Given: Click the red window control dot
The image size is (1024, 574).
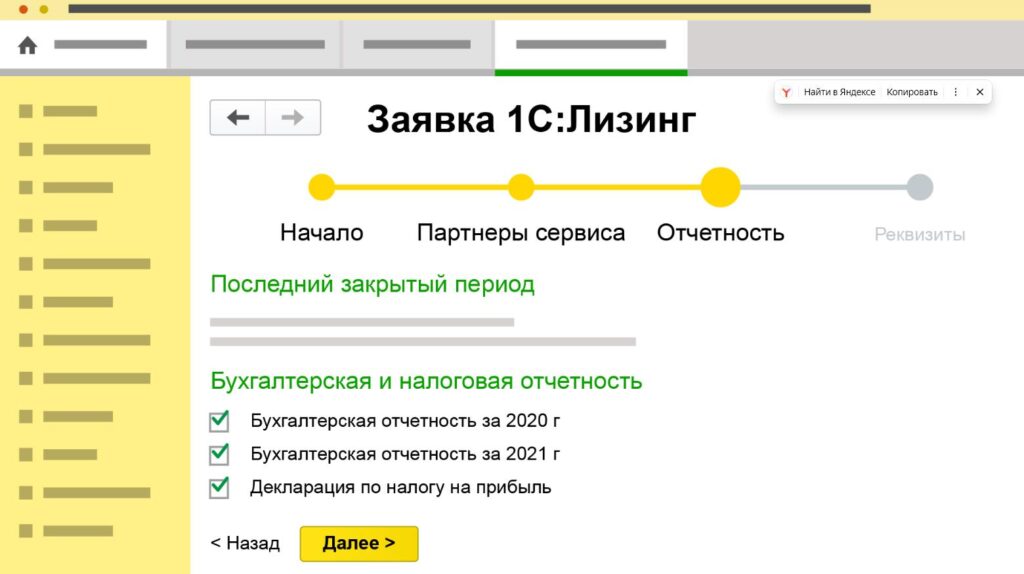Looking at the screenshot, I should [24, 9].
